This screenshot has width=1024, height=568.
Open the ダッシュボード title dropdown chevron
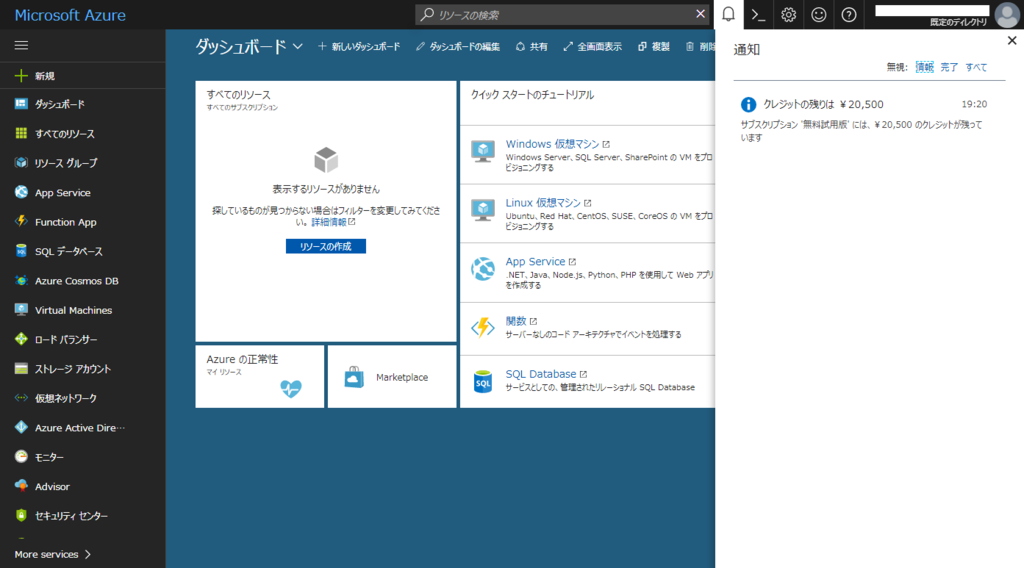point(298,47)
